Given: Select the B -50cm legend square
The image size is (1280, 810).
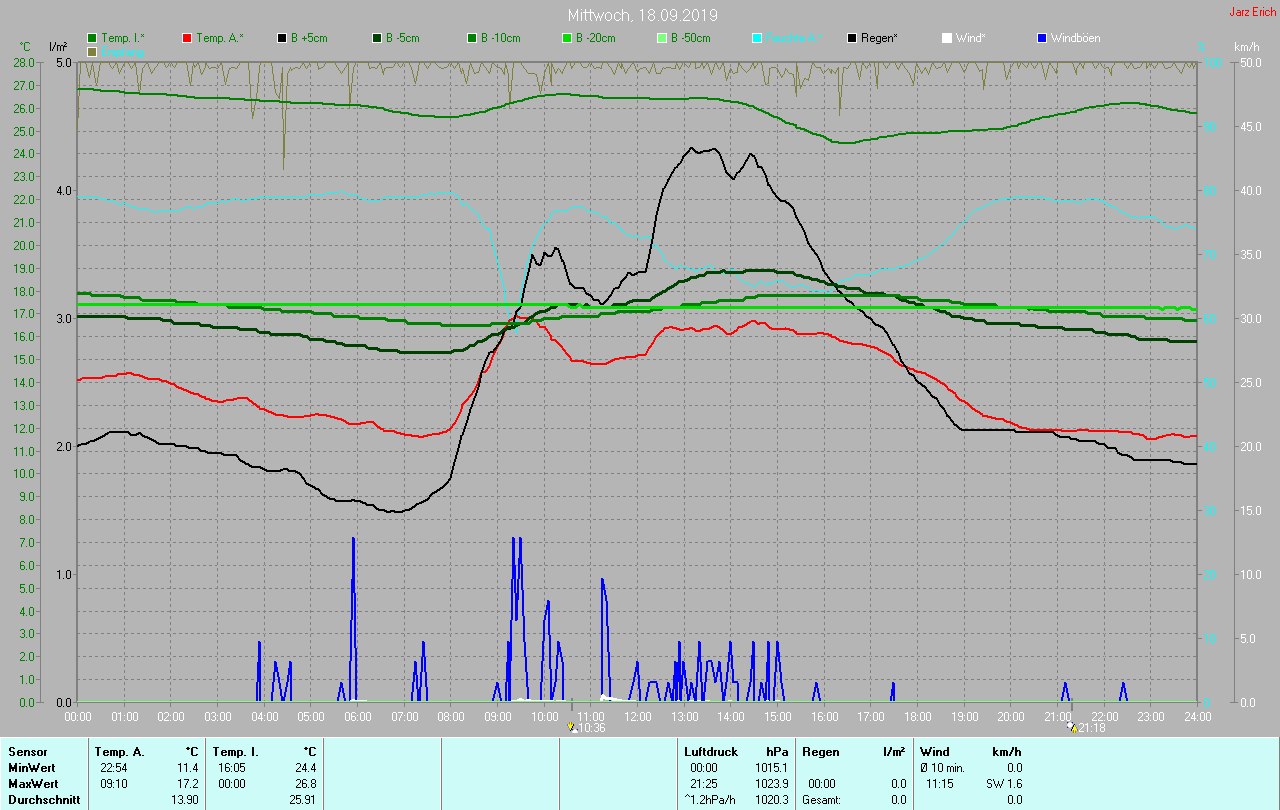Looking at the screenshot, I should 661,38.
